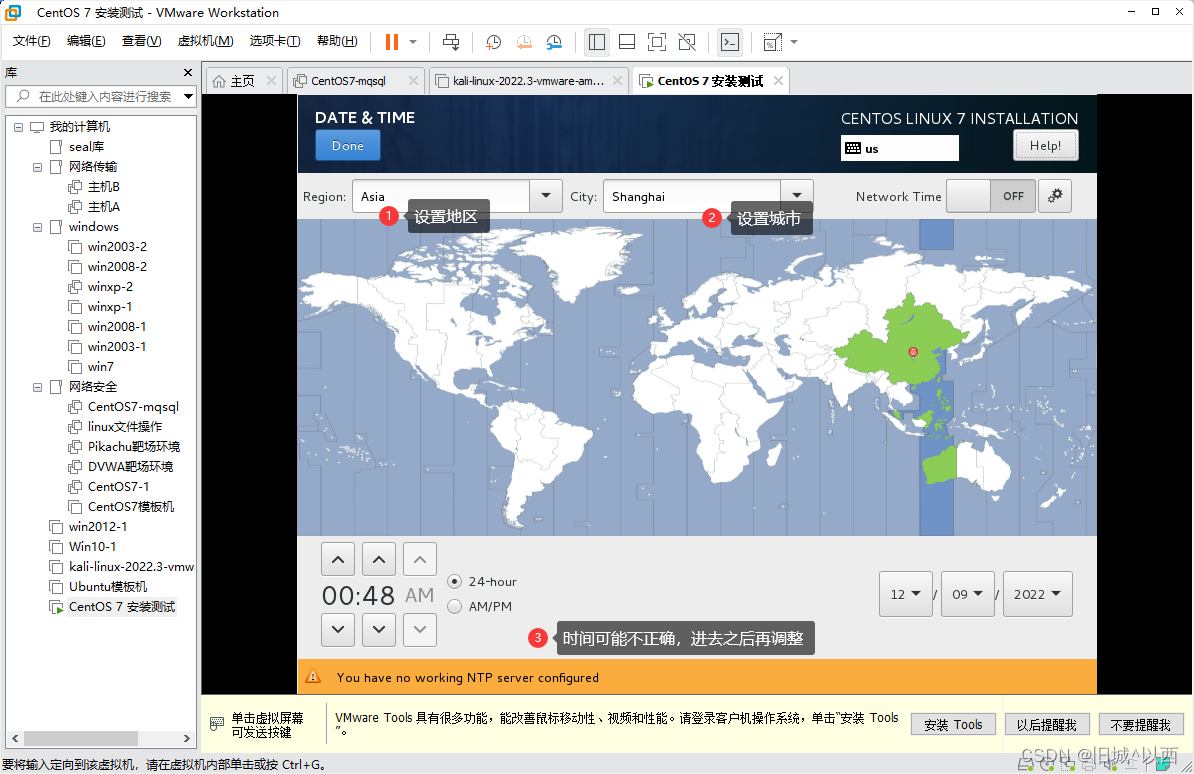The width and height of the screenshot is (1194, 774).
Task: Open the snapshot manager icon
Action: [x=554, y=42]
